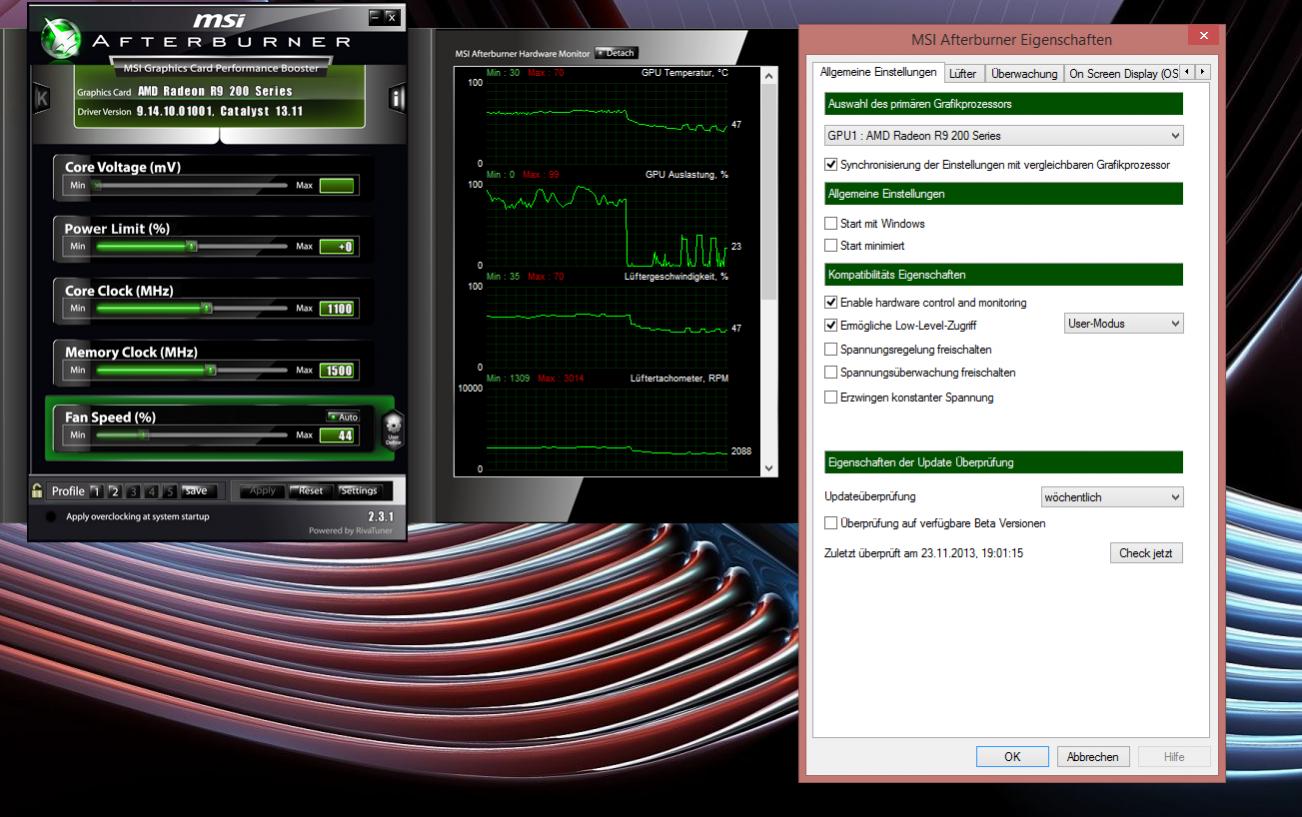
Task: Load profile slot 2
Action: 114,491
